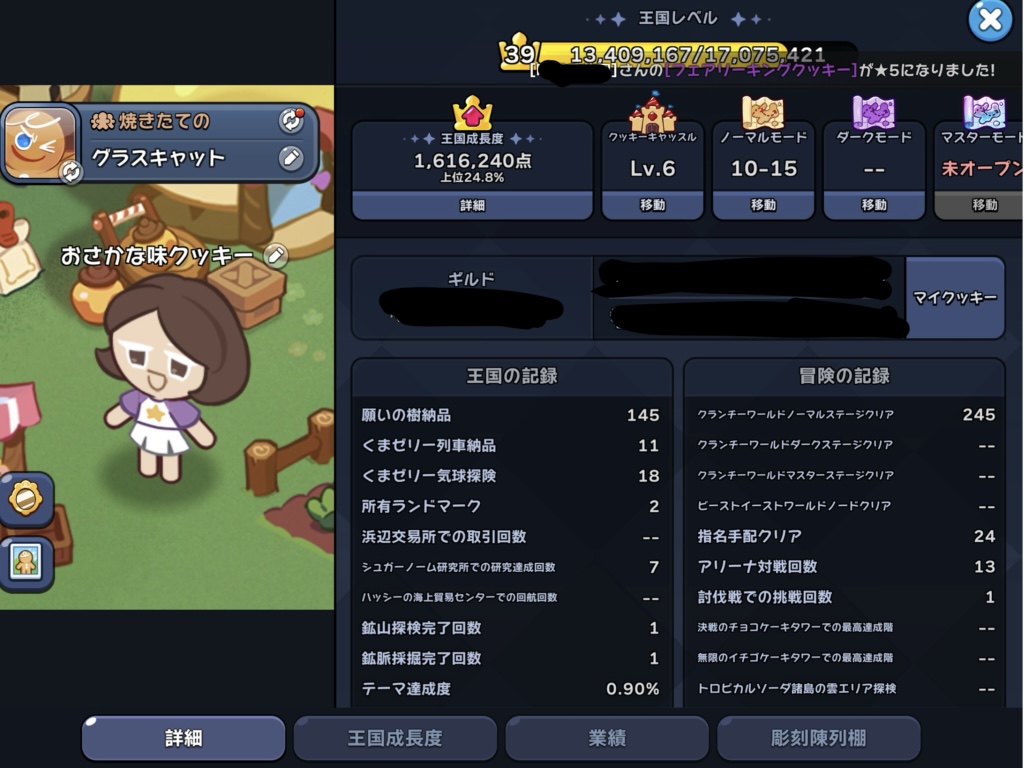1024x768 pixels.
Task: Open the cookie portrait frame icon
Action: [x=25, y=563]
